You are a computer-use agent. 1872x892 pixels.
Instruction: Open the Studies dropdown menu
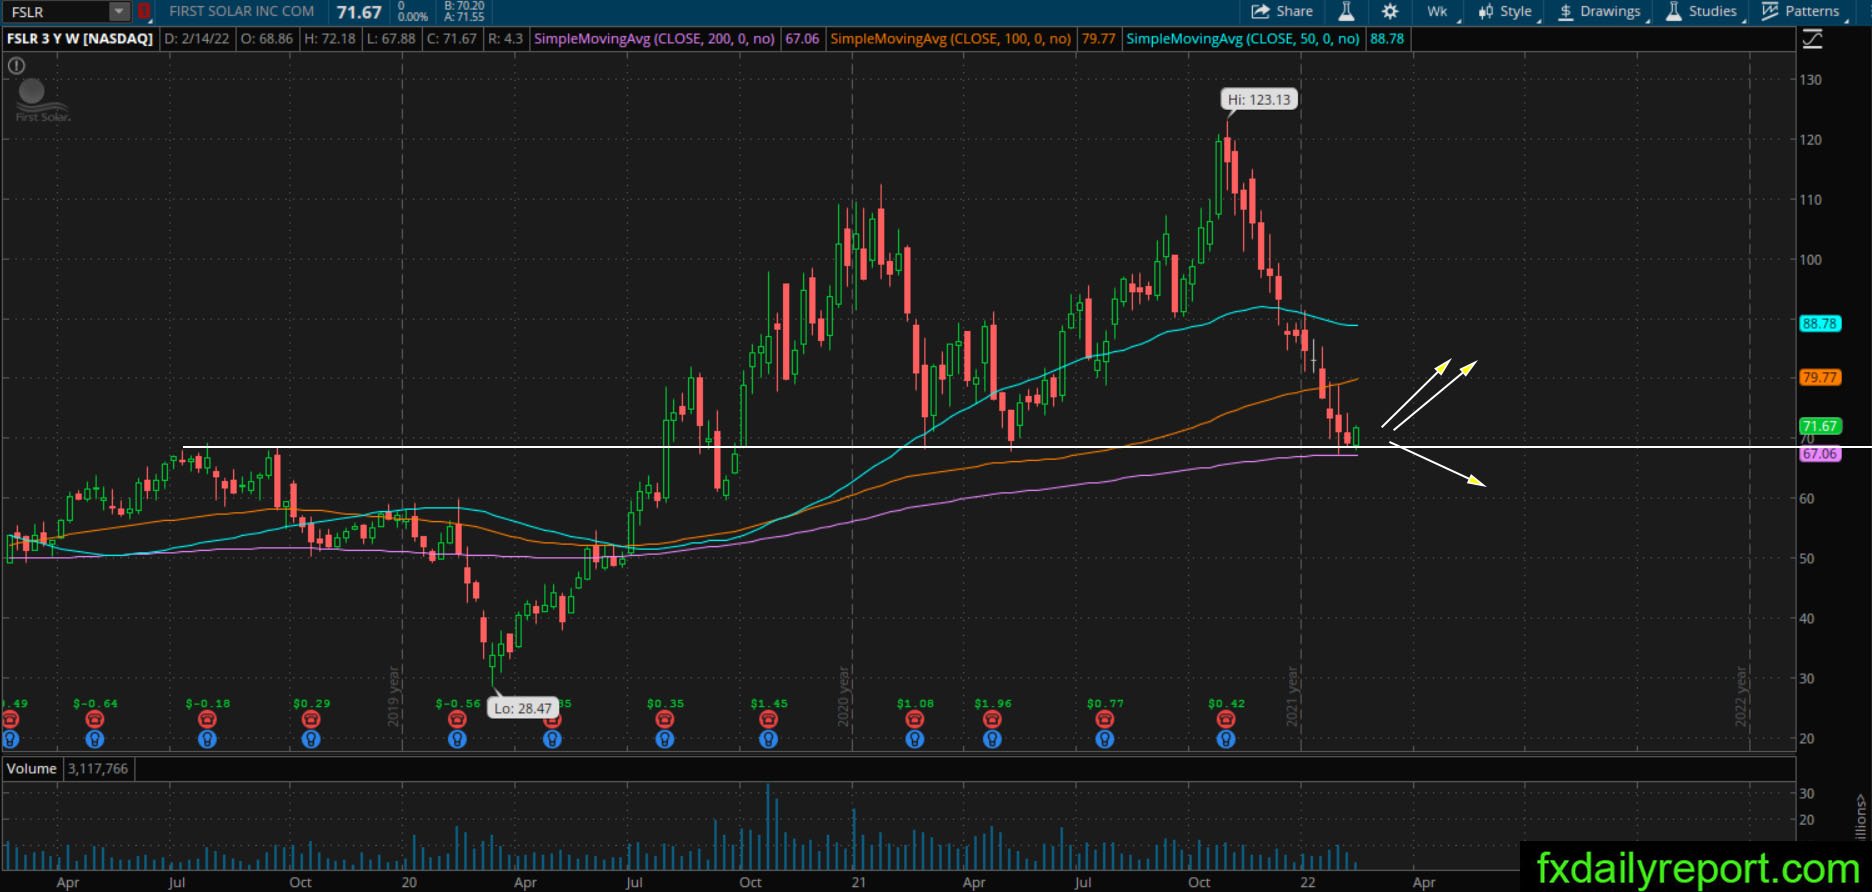pyautogui.click(x=1703, y=11)
